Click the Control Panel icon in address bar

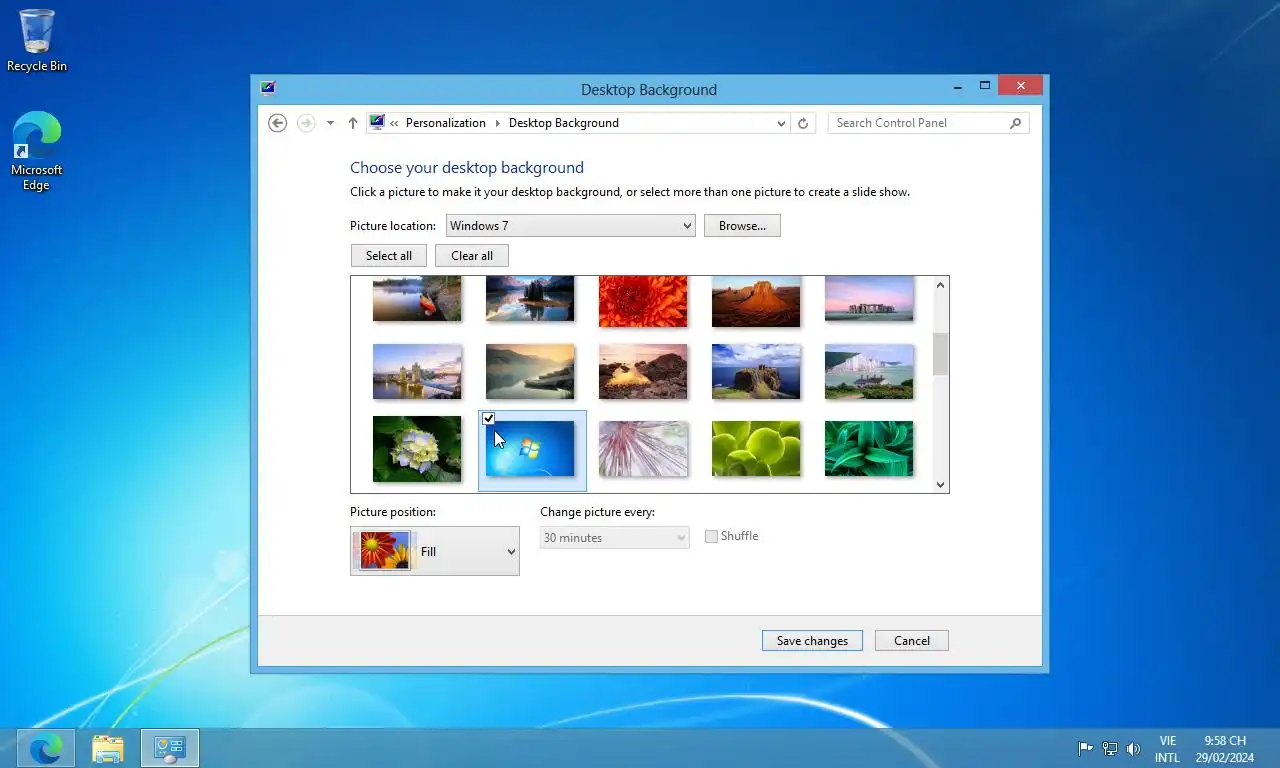[377, 122]
